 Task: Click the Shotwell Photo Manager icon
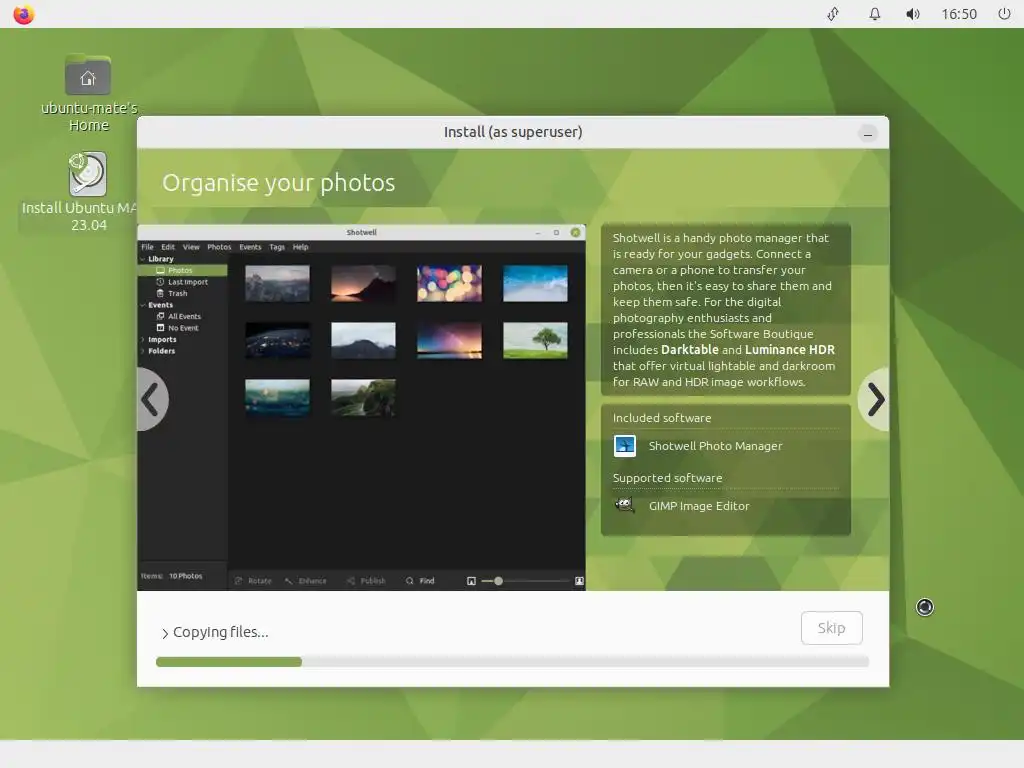624,446
